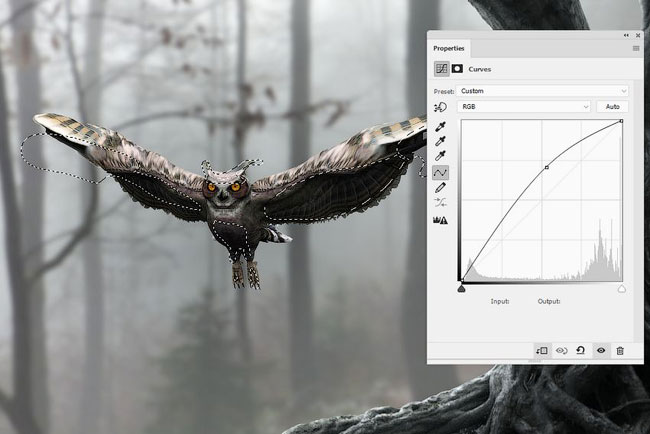This screenshot has height=434, width=650.
Task: Clip adjustment to the layer below
Action: pyautogui.click(x=542, y=351)
